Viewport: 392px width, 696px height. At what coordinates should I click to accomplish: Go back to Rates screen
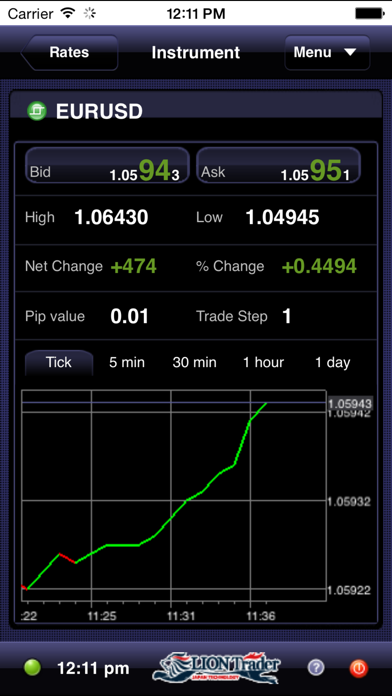(70, 52)
